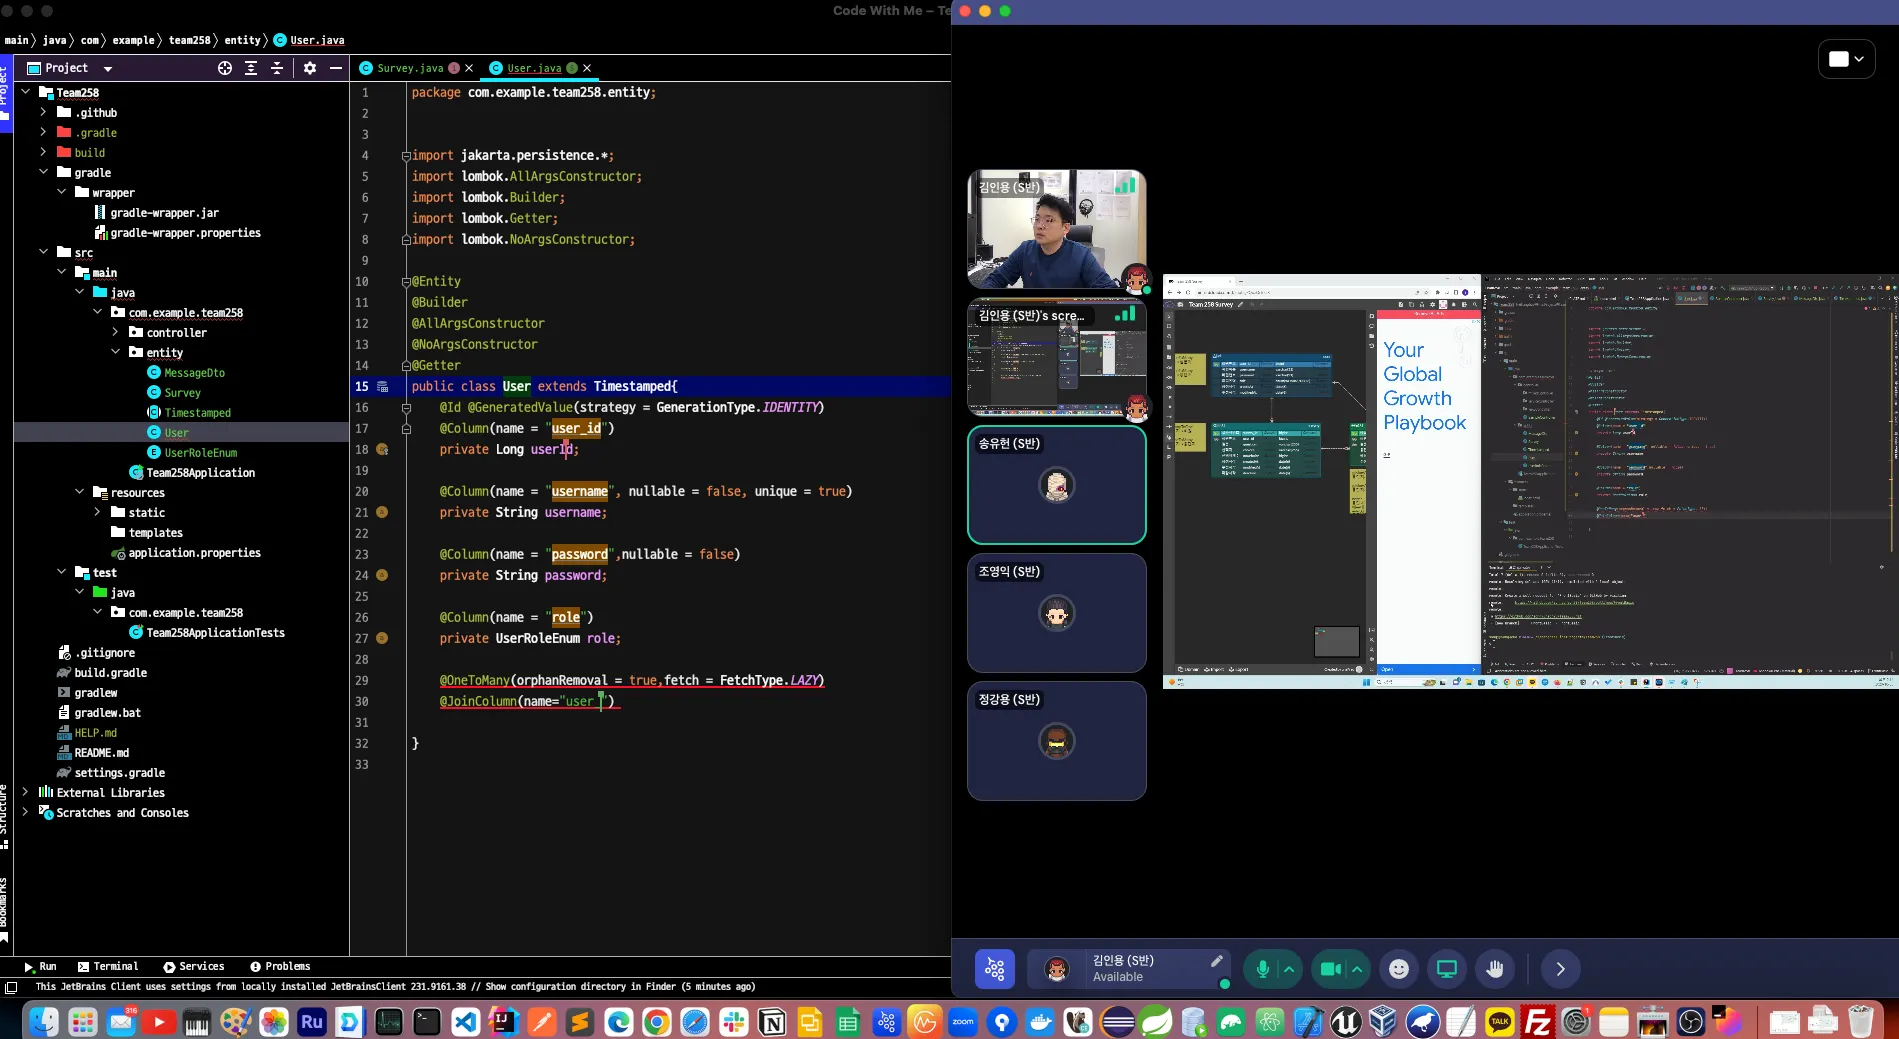Image resolution: width=1899 pixels, height=1039 pixels.
Task: Open the Terminal tool window tab
Action: [x=108, y=967]
